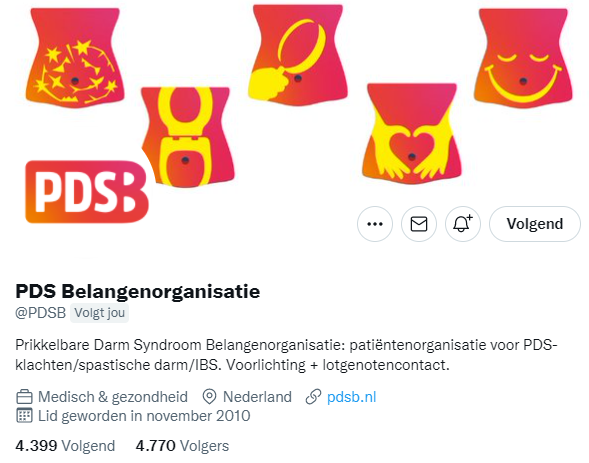The image size is (589, 463).
Task: Toggle the Volgend follow button
Action: (x=535, y=224)
